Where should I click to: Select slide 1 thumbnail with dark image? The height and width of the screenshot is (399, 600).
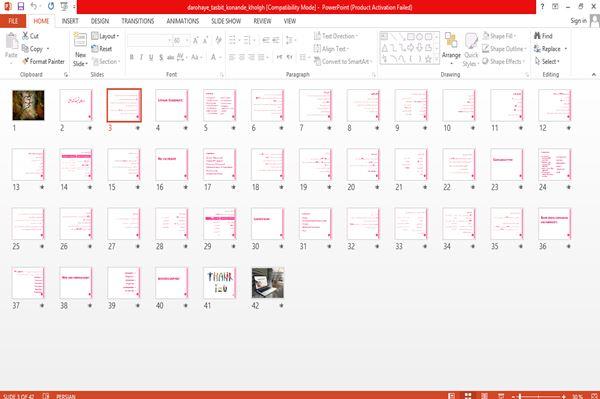(x=28, y=105)
